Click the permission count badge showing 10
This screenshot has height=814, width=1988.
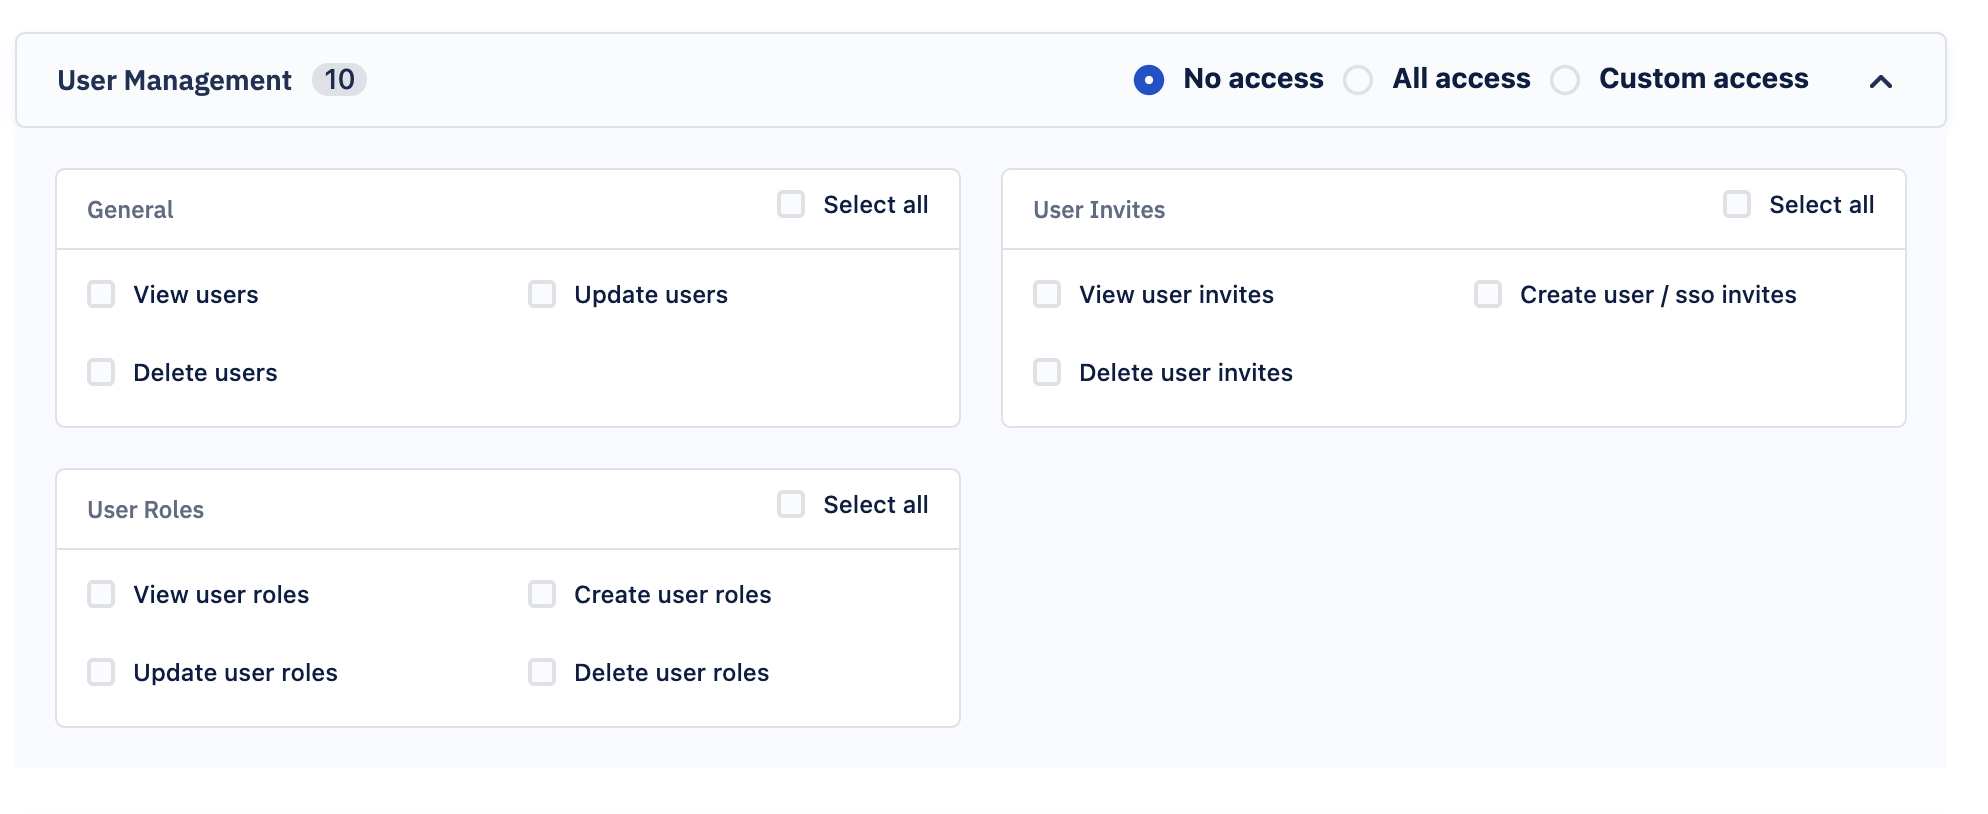(340, 80)
